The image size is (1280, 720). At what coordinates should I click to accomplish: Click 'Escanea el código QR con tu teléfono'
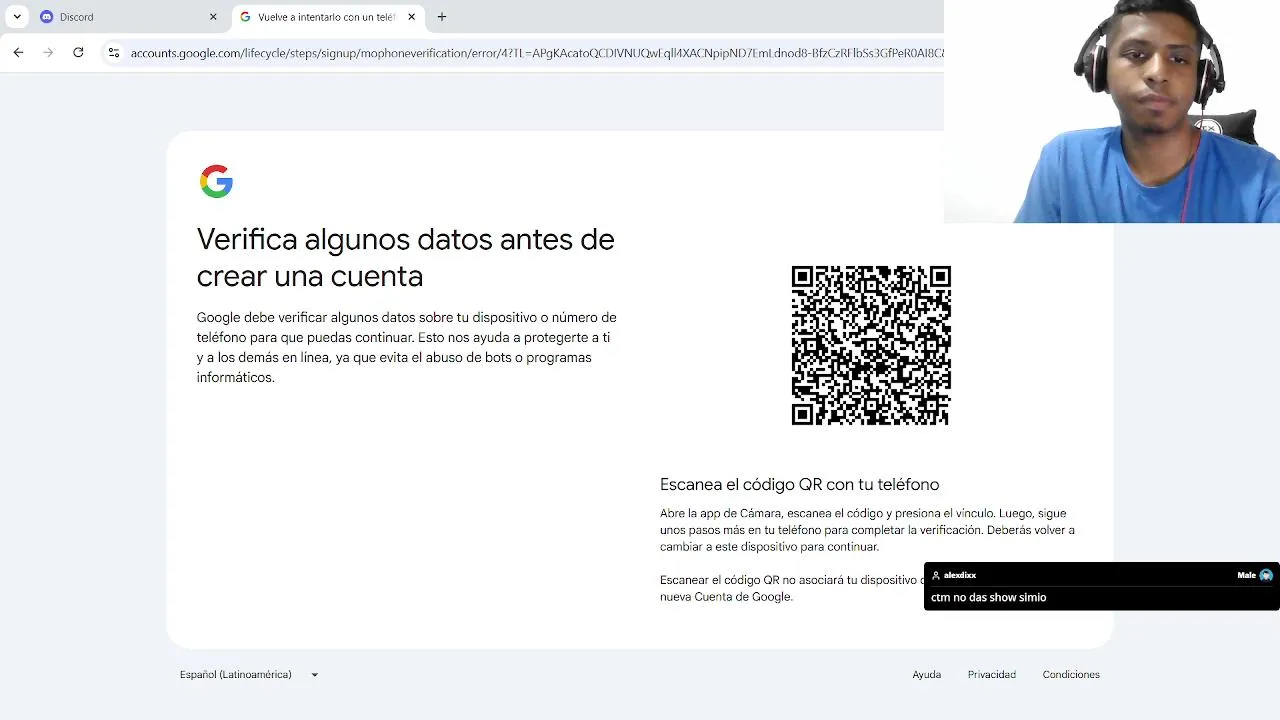tap(799, 484)
